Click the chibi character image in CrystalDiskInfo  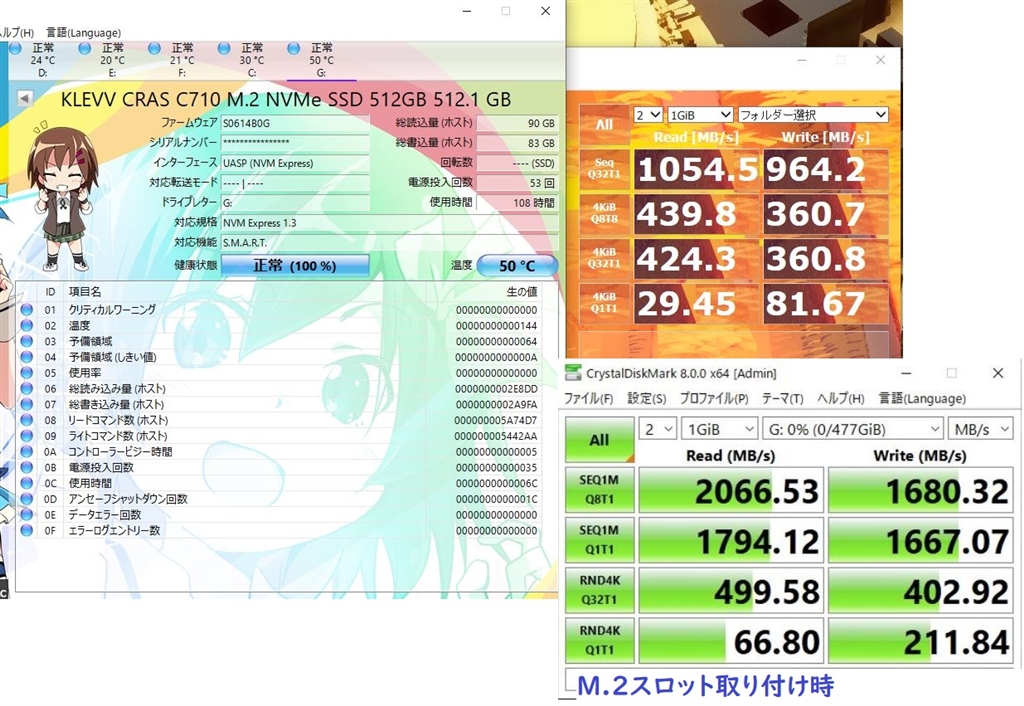pos(62,196)
